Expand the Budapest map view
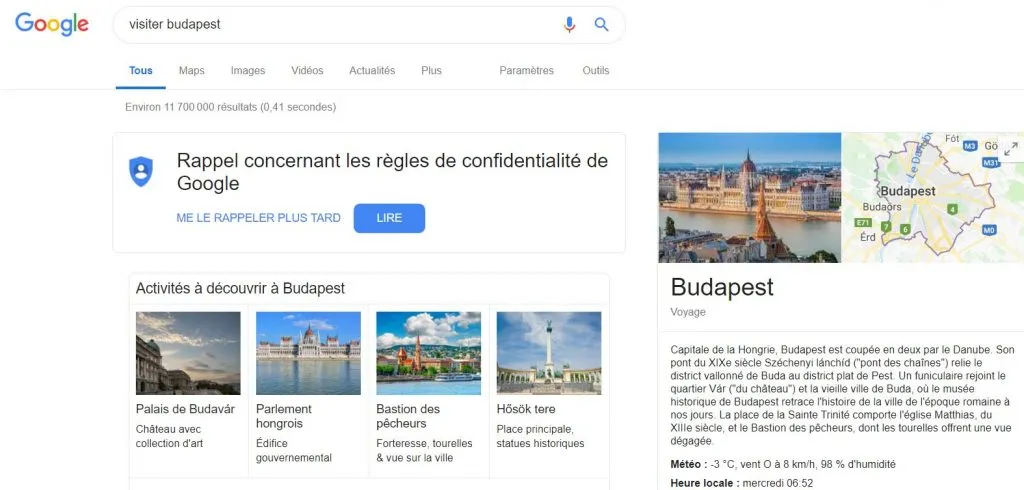Image resolution: width=1024 pixels, height=490 pixels. click(1011, 149)
